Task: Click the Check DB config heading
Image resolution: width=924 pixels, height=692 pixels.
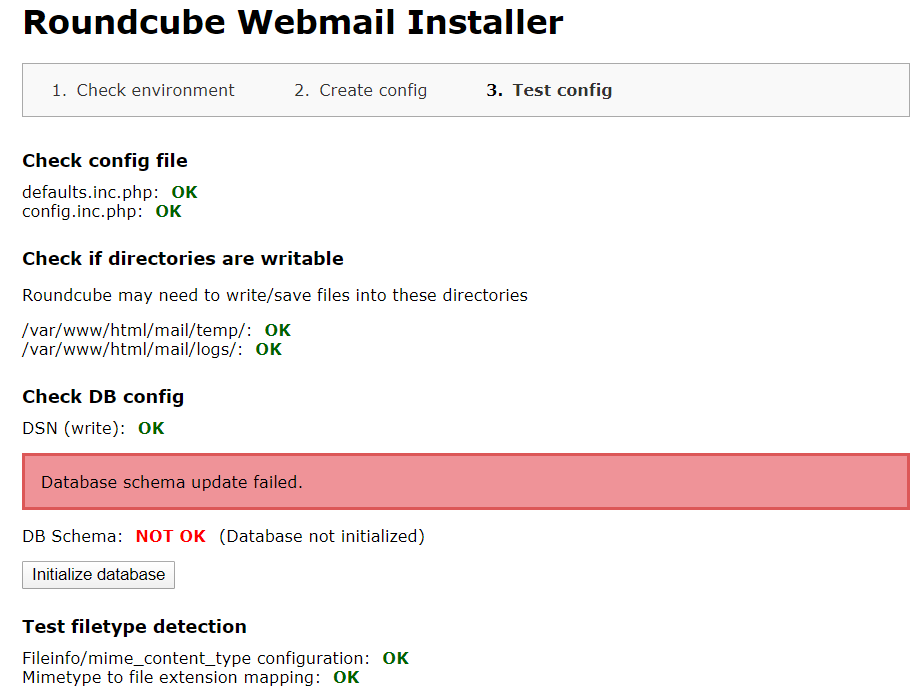Action: (x=103, y=396)
